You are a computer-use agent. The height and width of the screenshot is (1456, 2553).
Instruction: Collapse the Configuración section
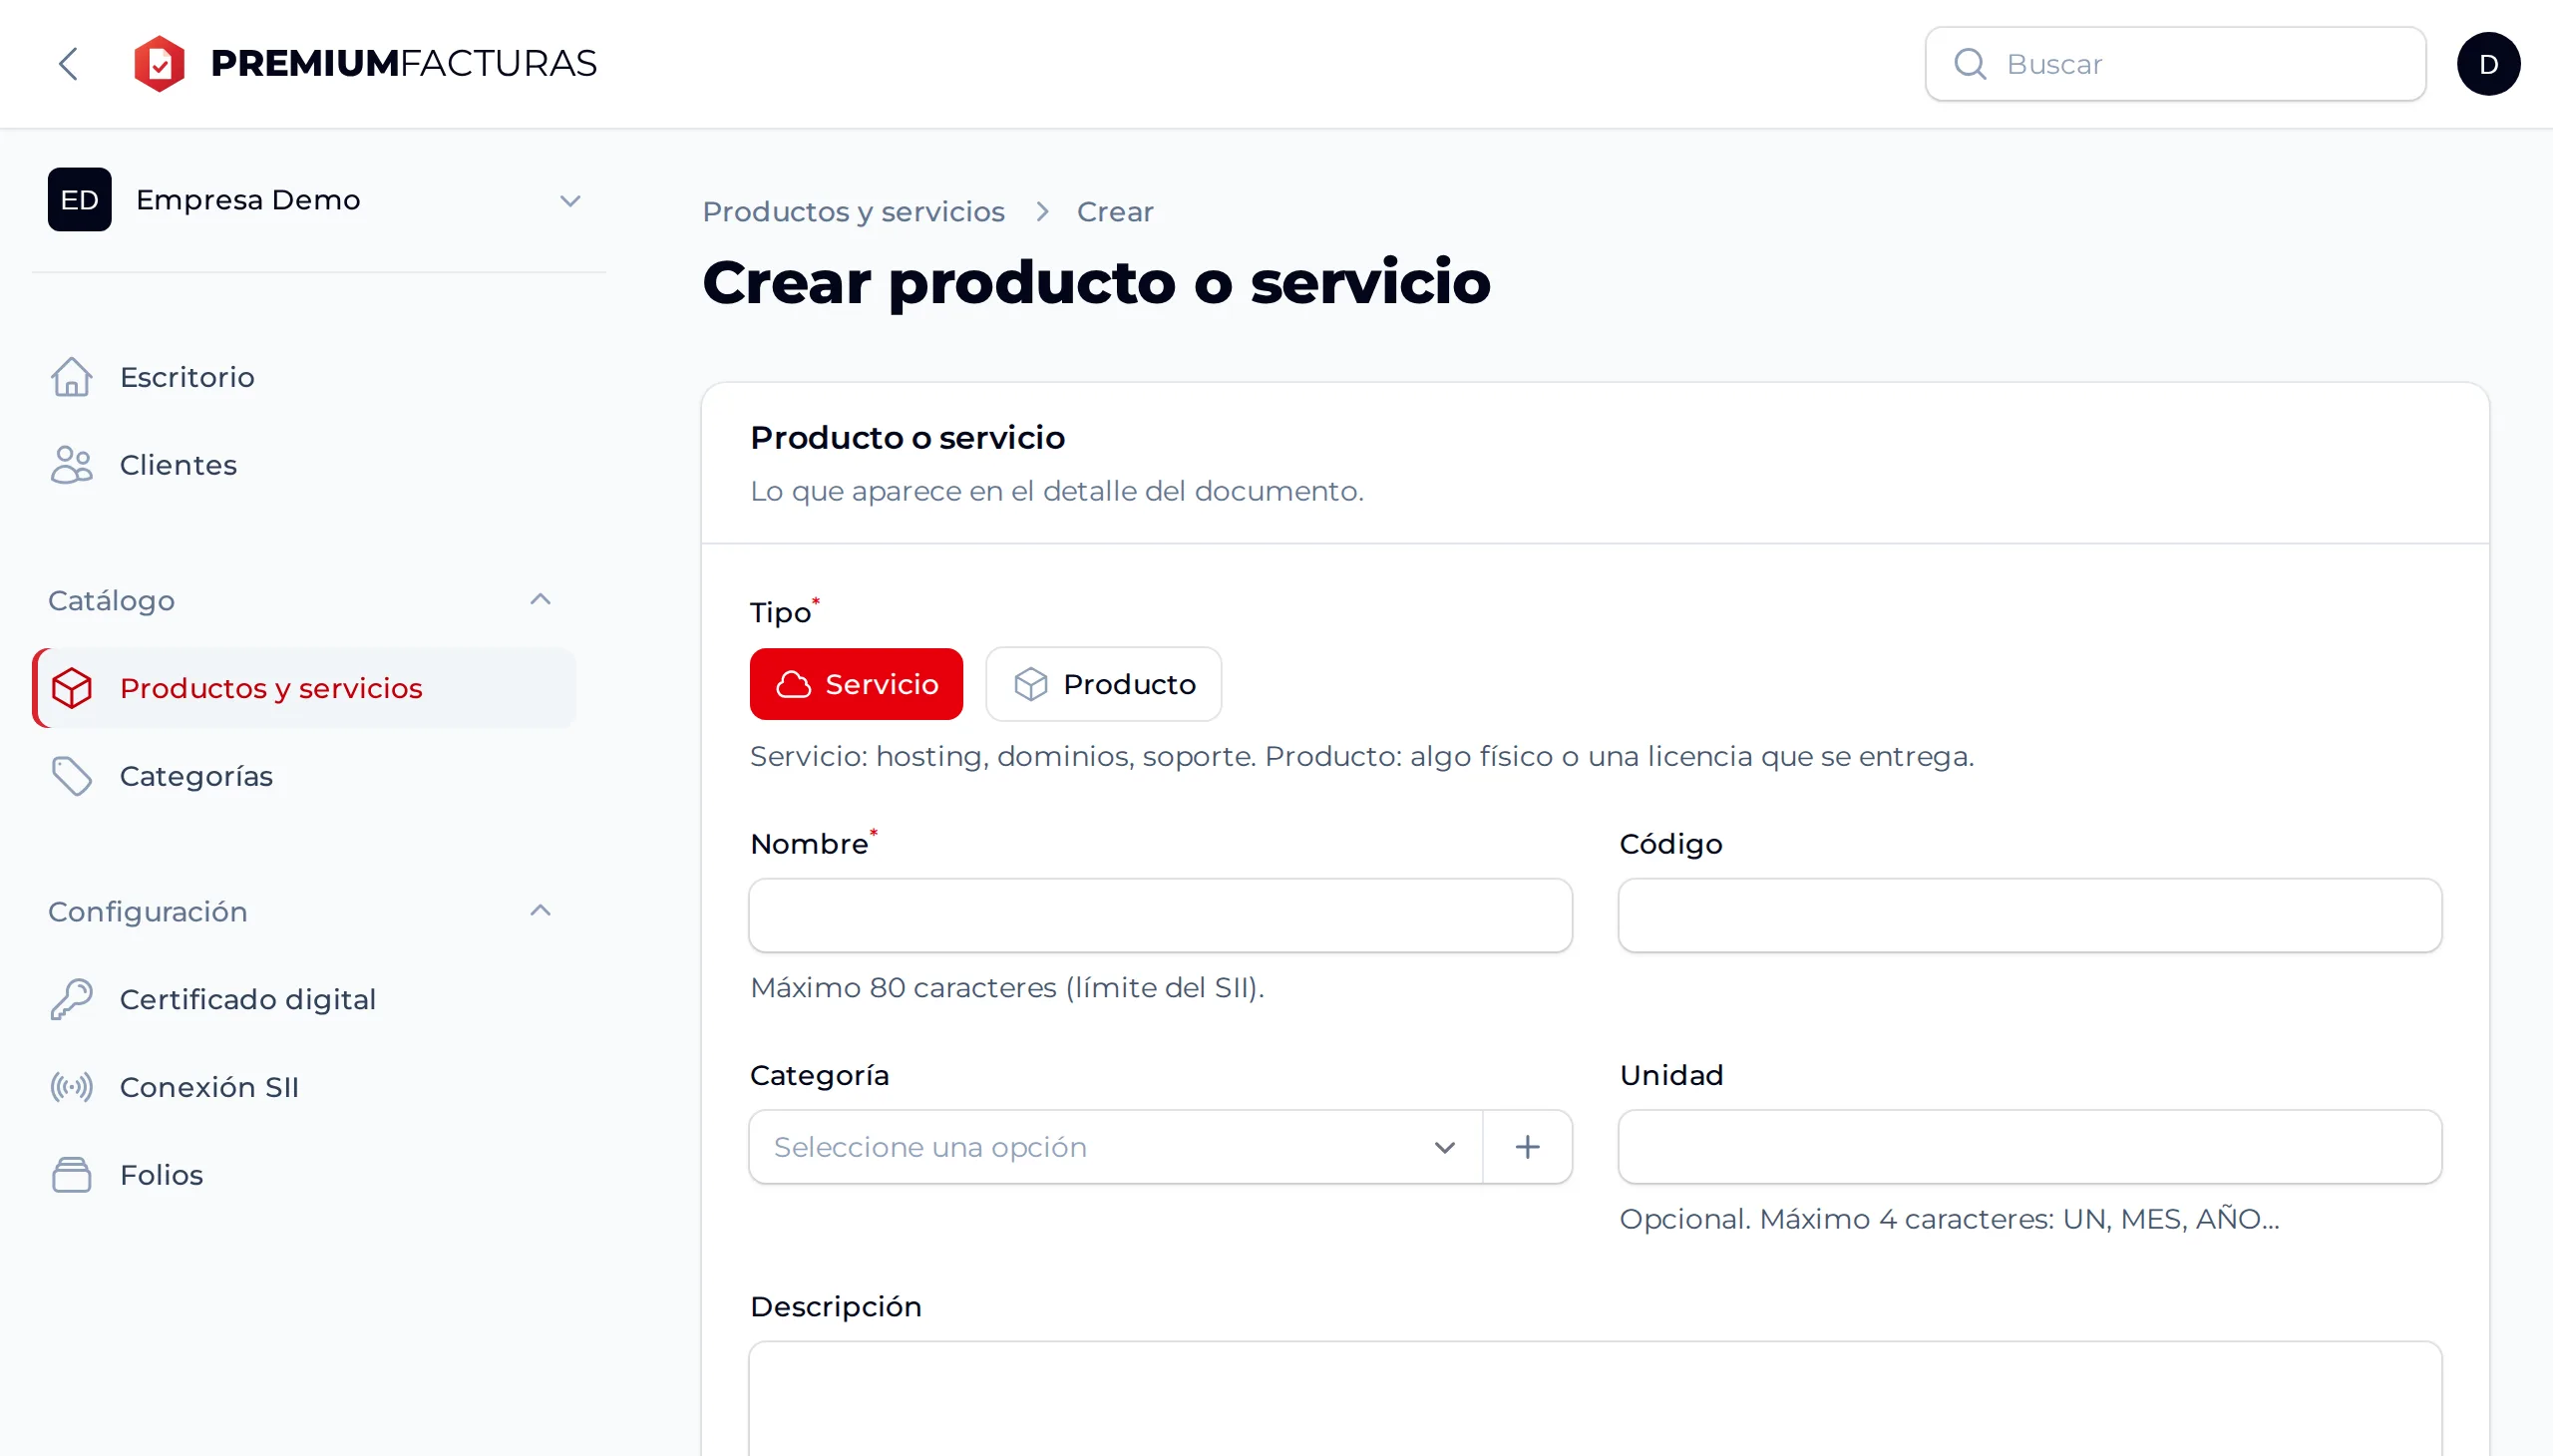coord(540,911)
